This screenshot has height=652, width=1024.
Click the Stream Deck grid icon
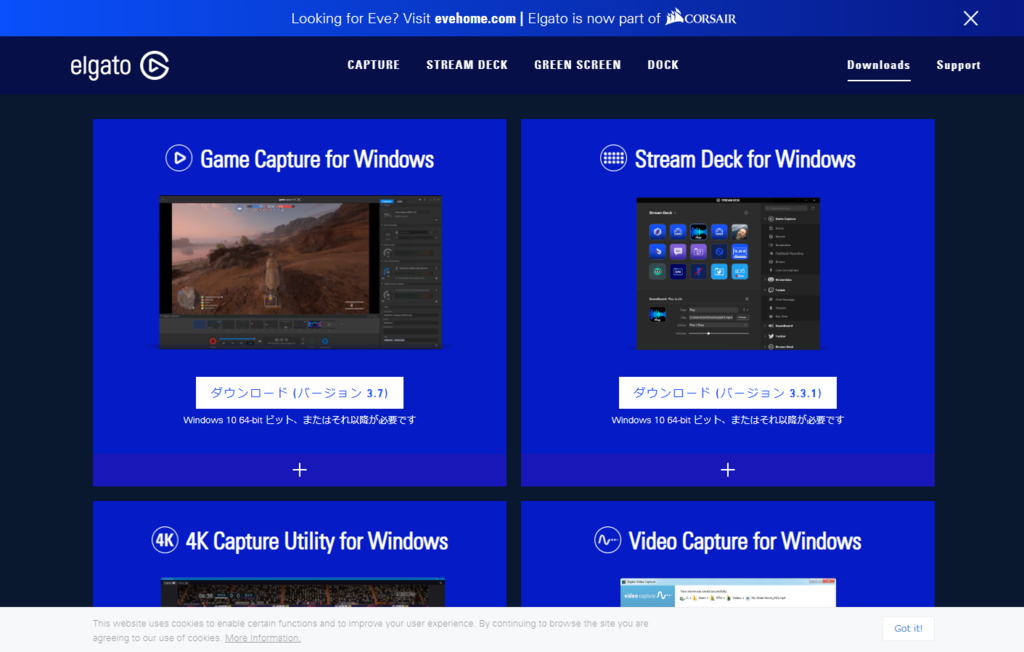pos(613,158)
